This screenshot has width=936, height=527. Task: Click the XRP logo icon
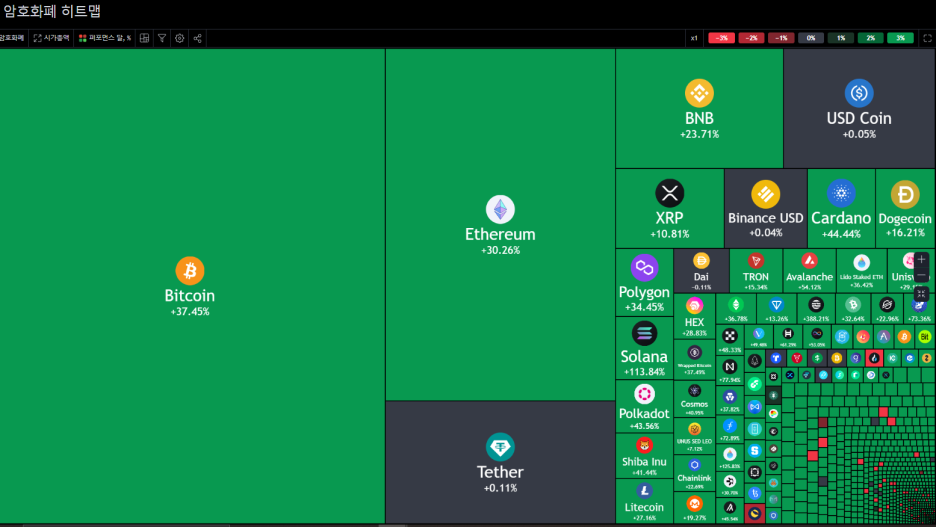tap(670, 193)
